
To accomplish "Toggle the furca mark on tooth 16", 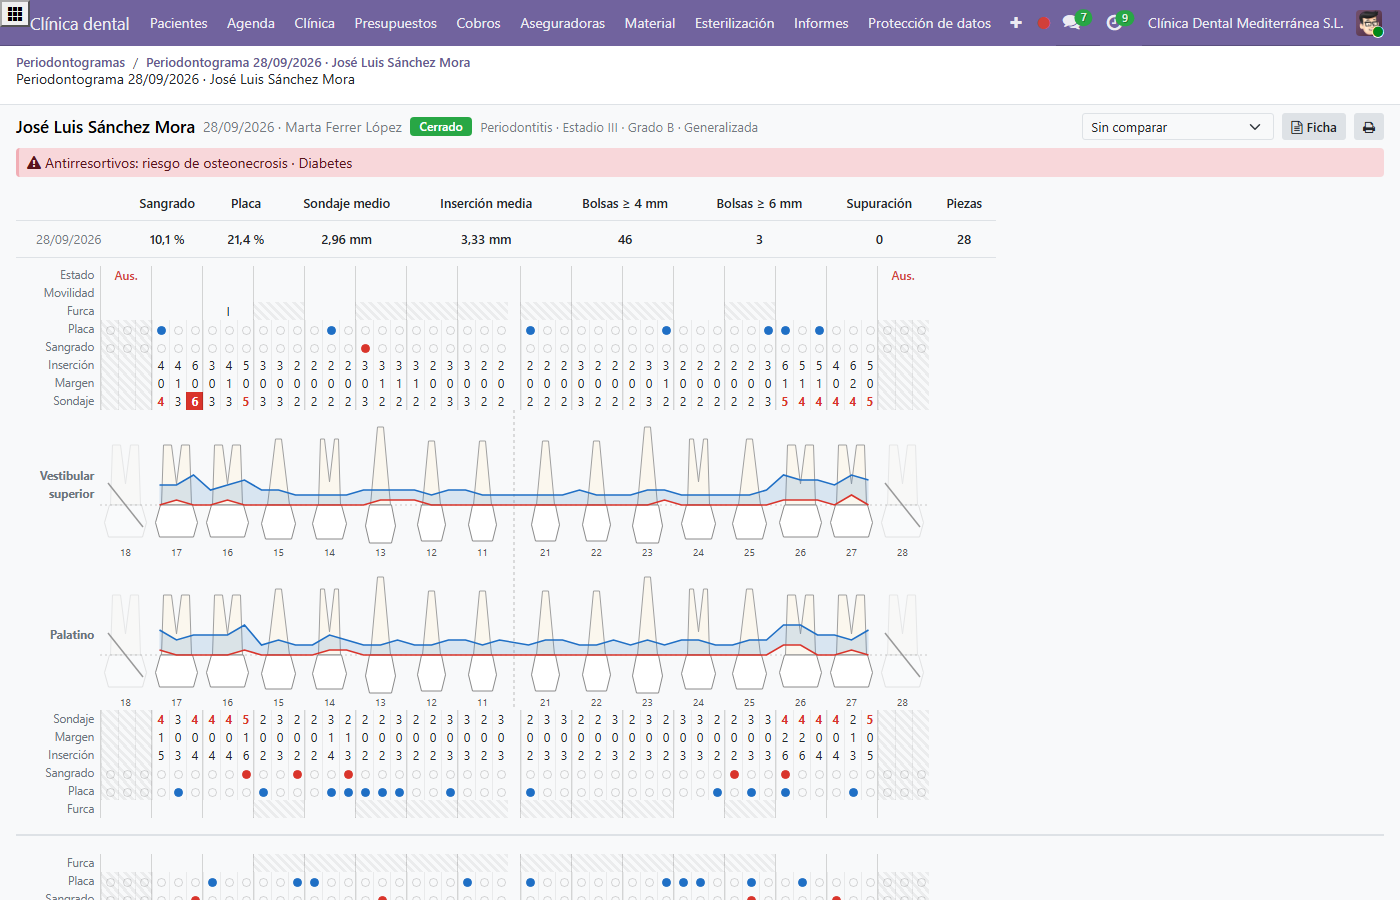I will [228, 311].
